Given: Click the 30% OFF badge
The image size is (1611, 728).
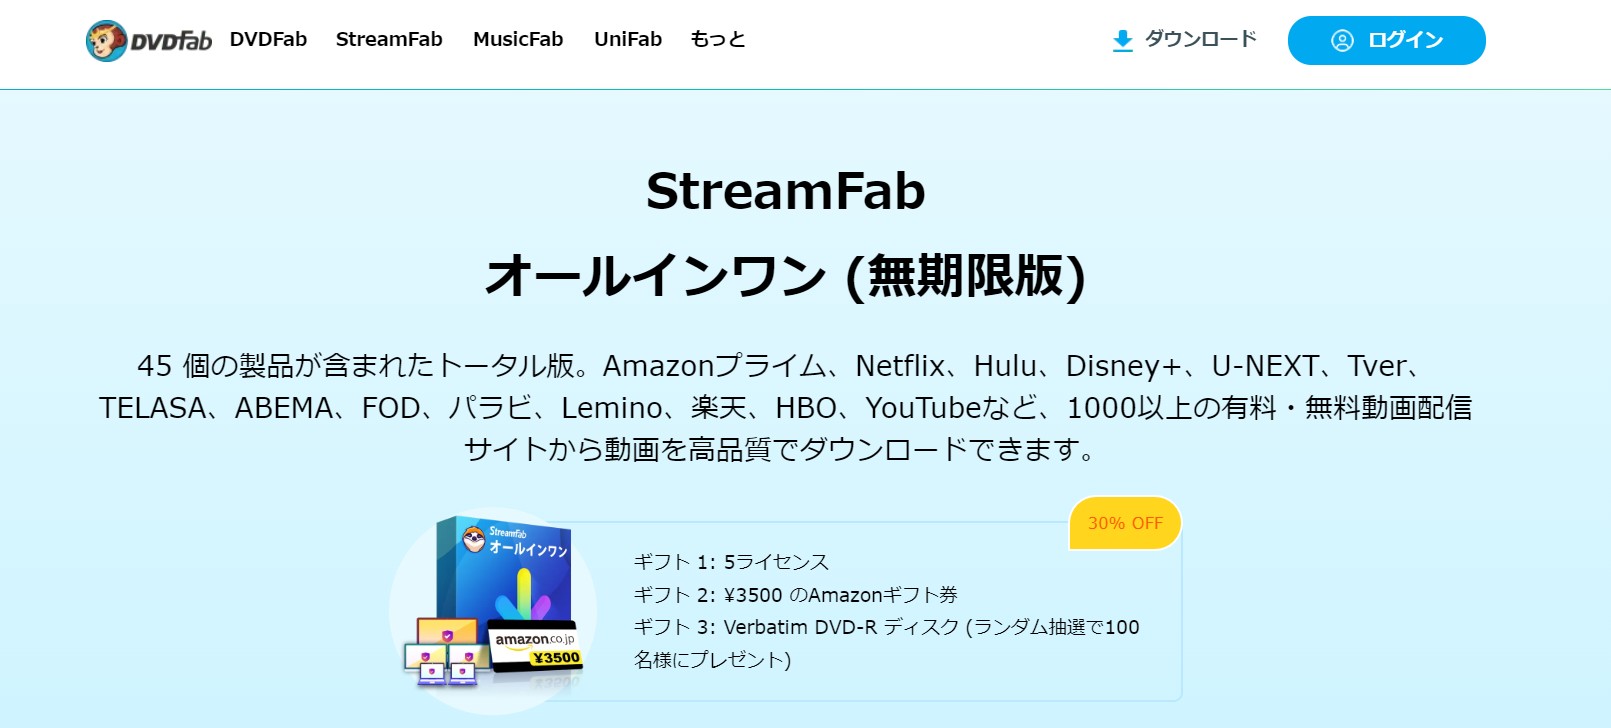Looking at the screenshot, I should [x=1125, y=523].
